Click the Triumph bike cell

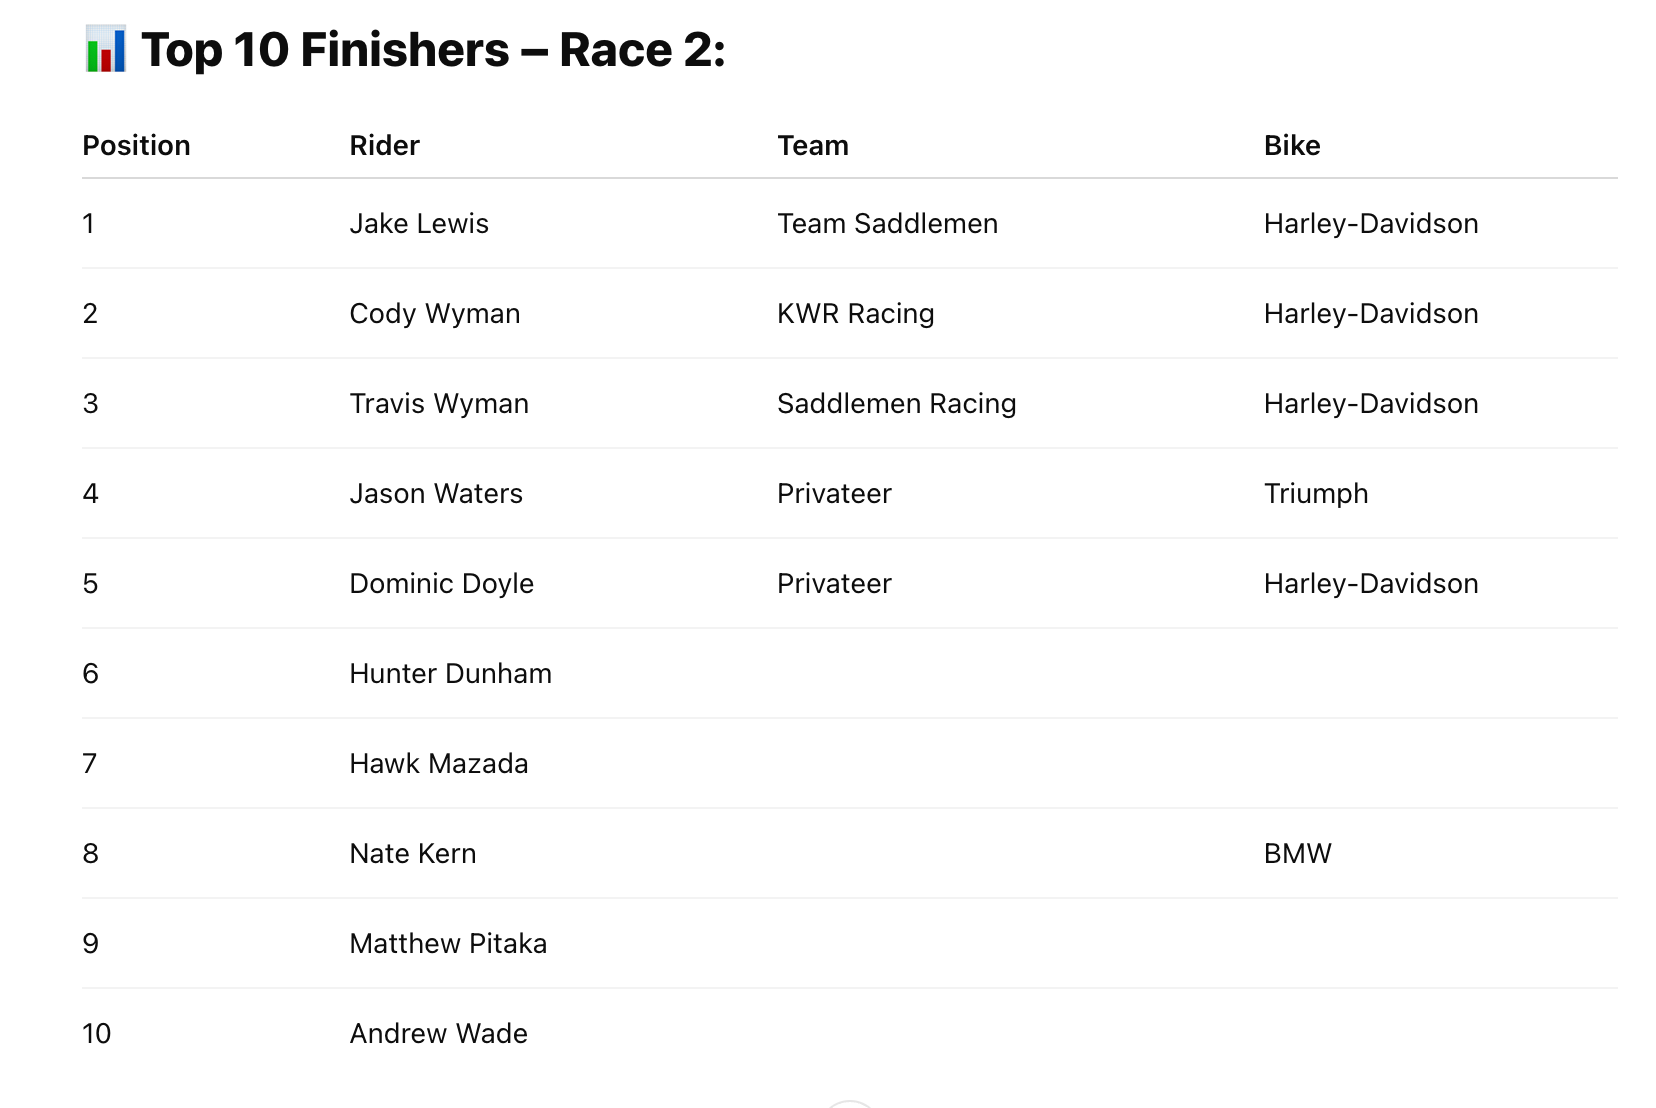pos(1316,494)
